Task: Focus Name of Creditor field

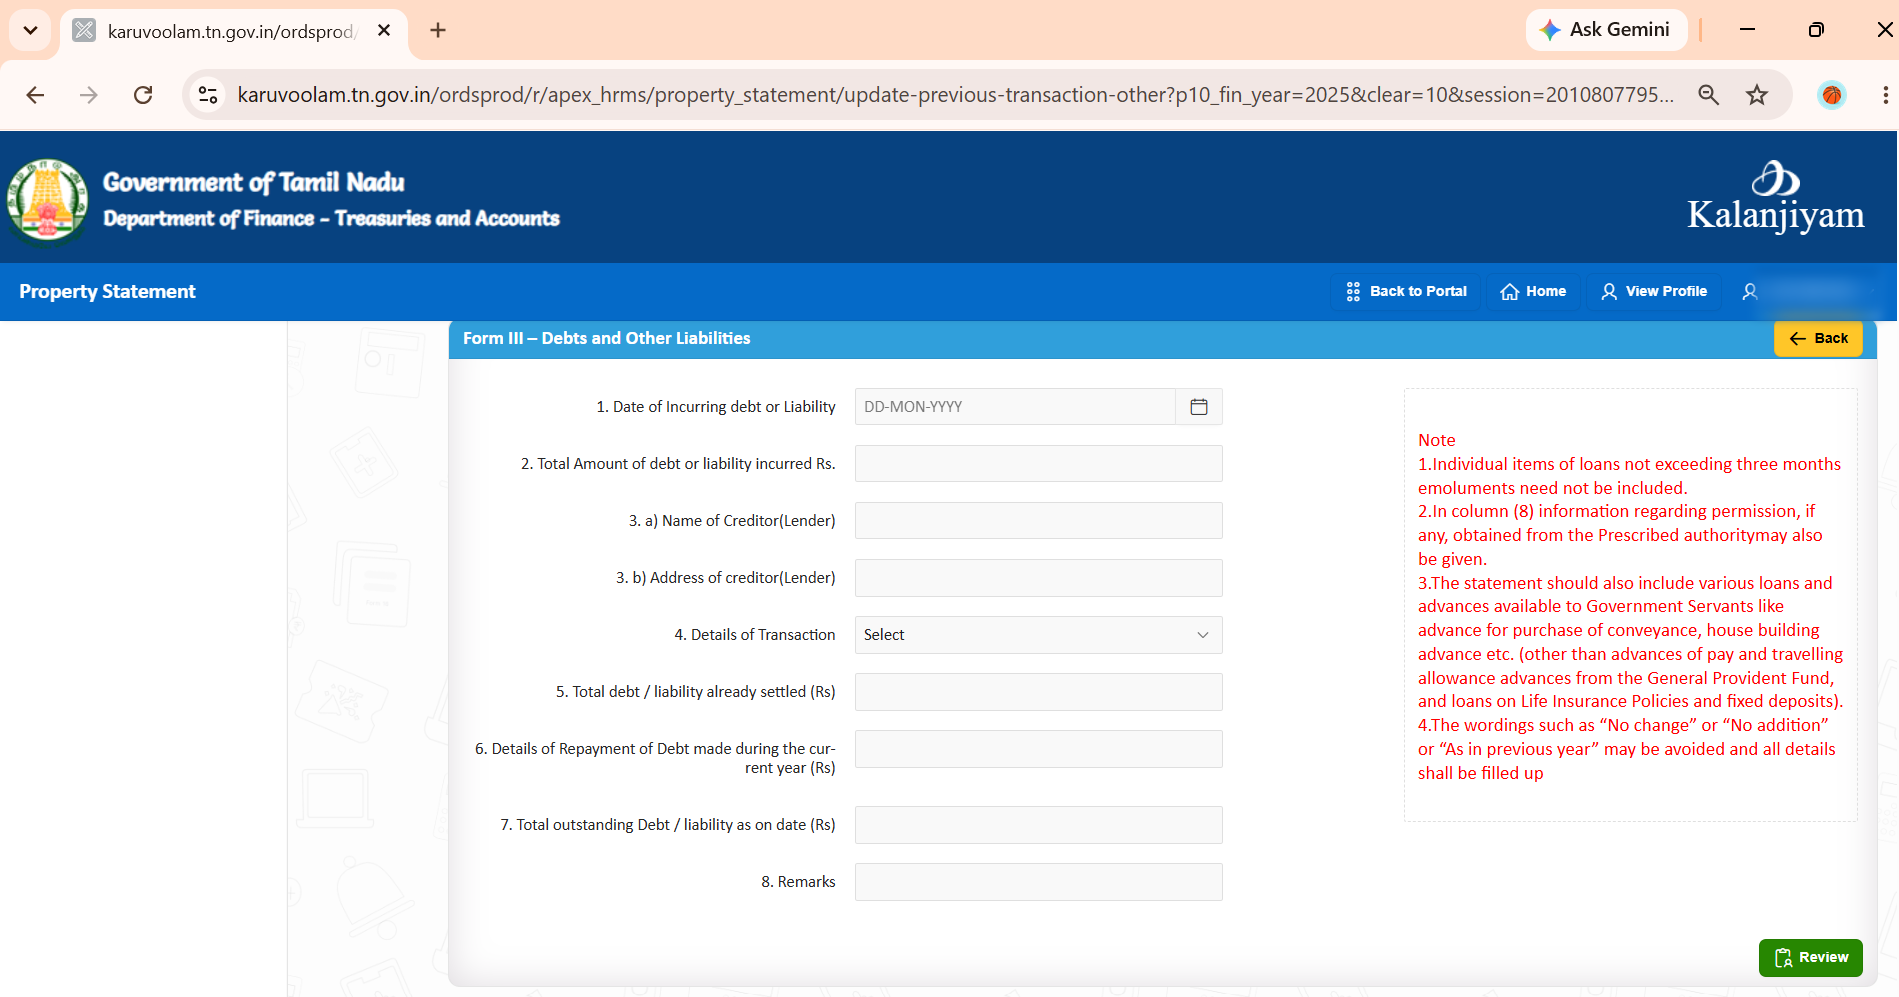Action: pos(1038,521)
